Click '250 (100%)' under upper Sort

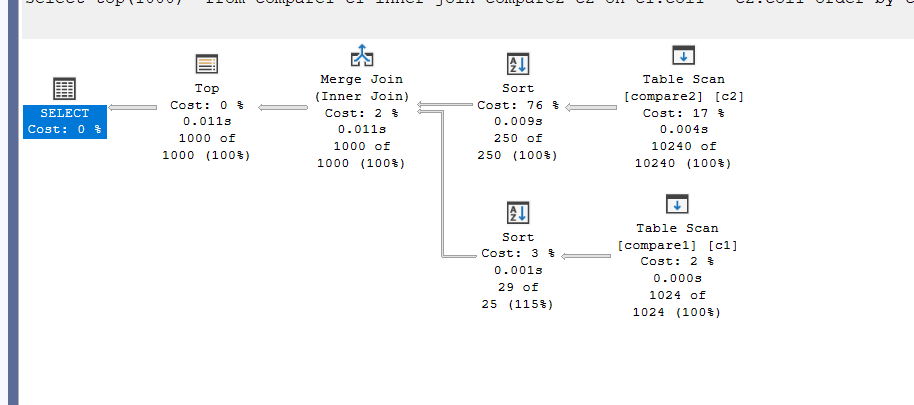coord(518,156)
